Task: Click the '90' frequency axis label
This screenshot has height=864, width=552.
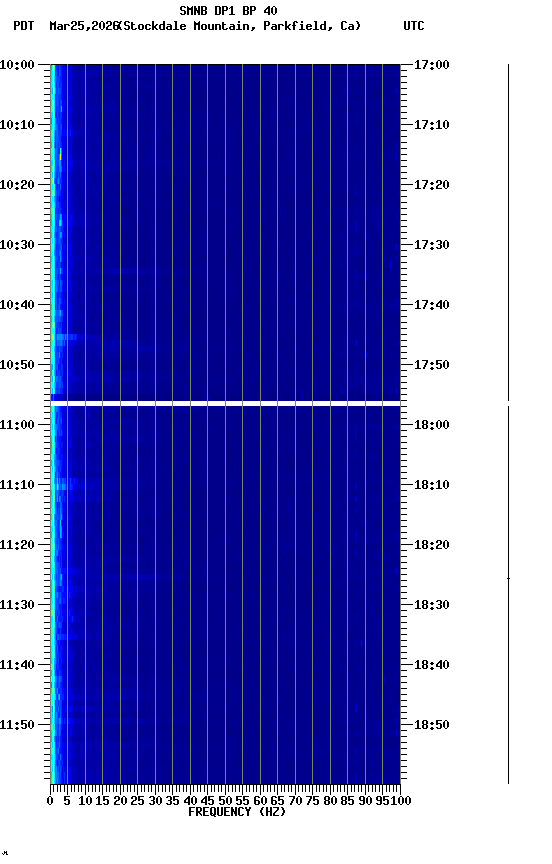Action: point(365,801)
